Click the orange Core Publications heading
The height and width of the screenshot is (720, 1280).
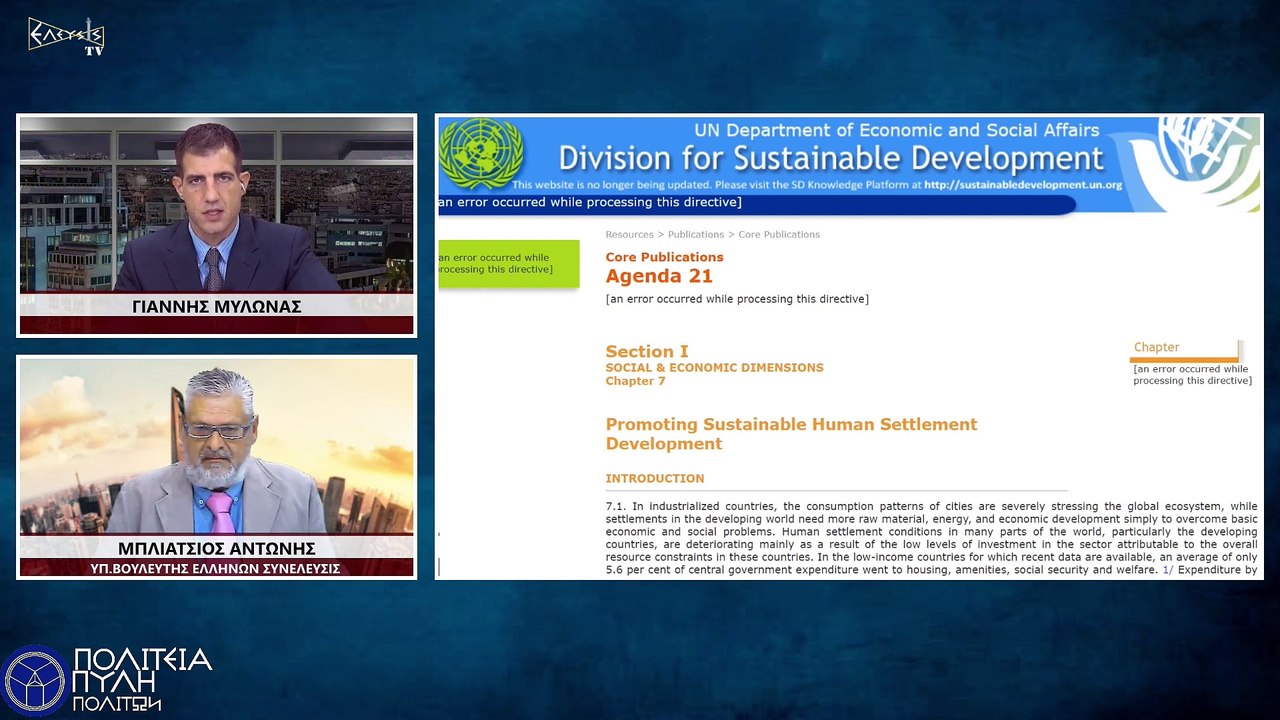[x=664, y=257]
